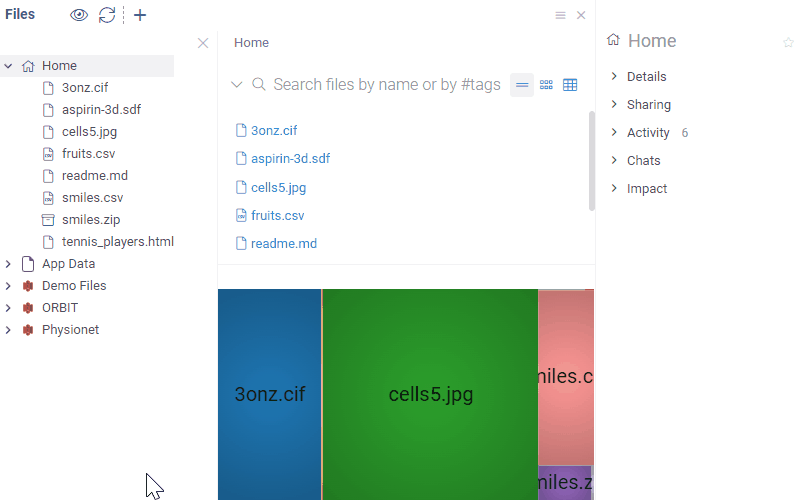The width and height of the screenshot is (800, 500).
Task: Switch to grid table view
Action: 570,85
